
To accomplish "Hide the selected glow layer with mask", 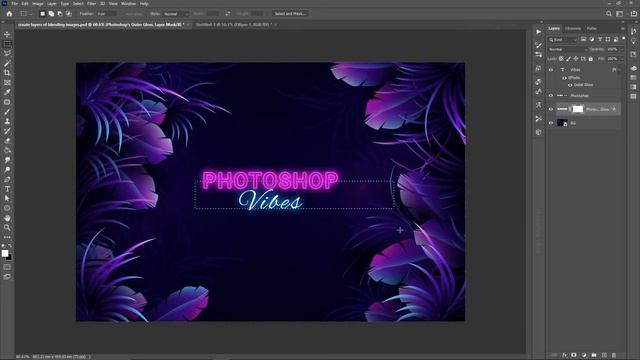I will pyautogui.click(x=551, y=109).
